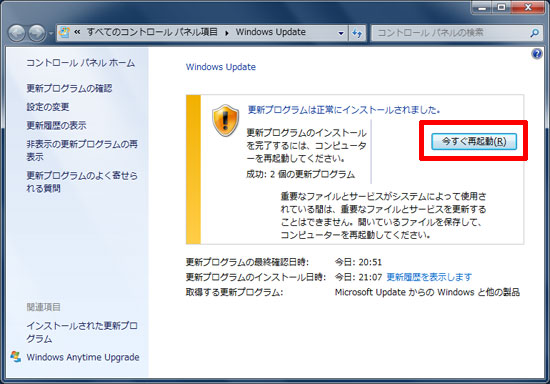The height and width of the screenshot is (384, 550).
Task: Open 設定の変更 link
Action: click(x=48, y=107)
